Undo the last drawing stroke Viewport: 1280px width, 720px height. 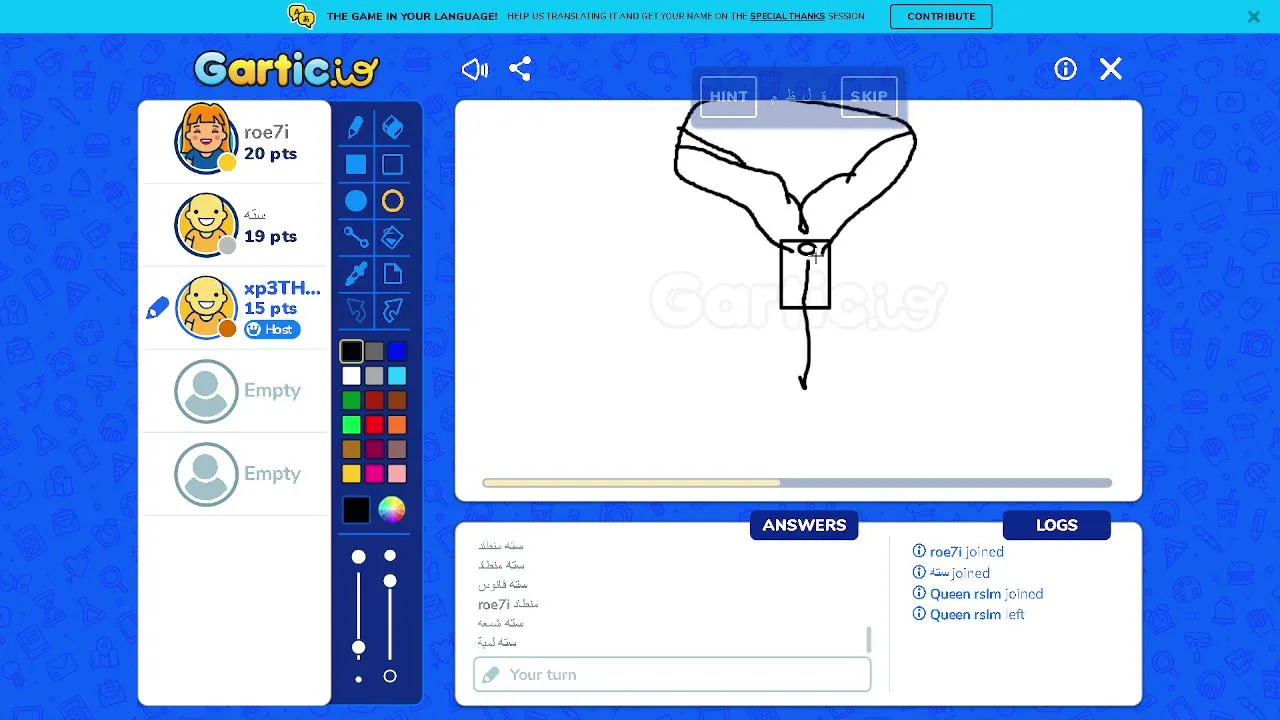click(x=356, y=310)
